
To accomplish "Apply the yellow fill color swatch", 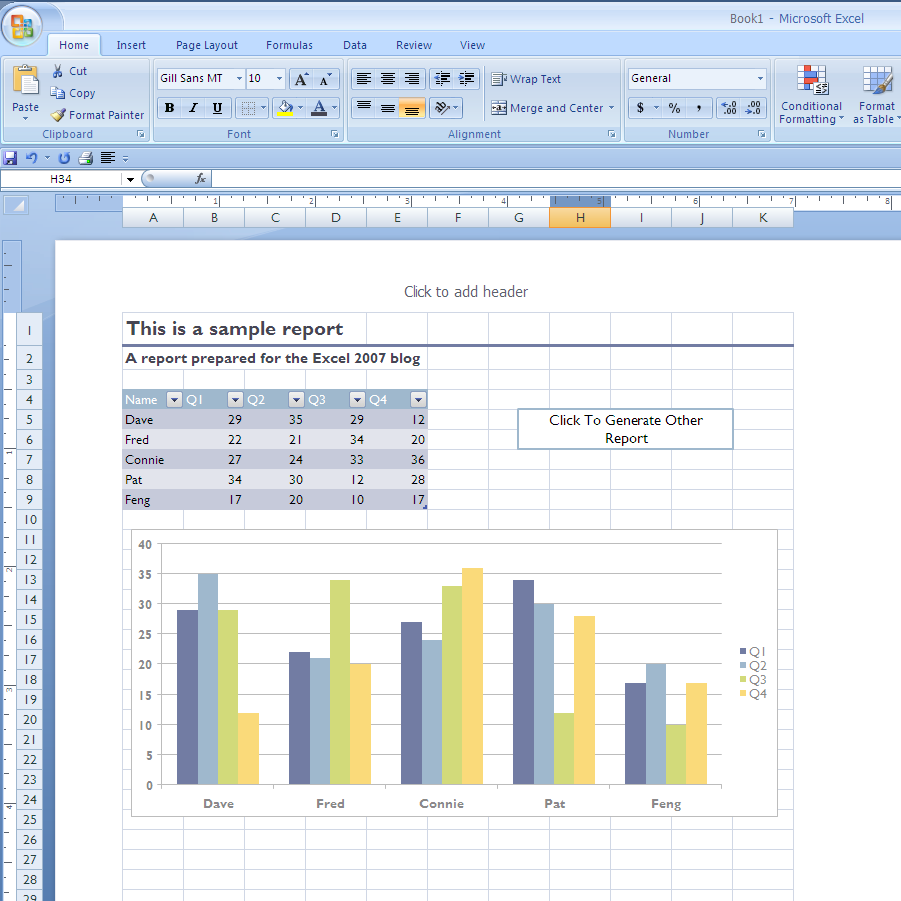I will [x=286, y=108].
